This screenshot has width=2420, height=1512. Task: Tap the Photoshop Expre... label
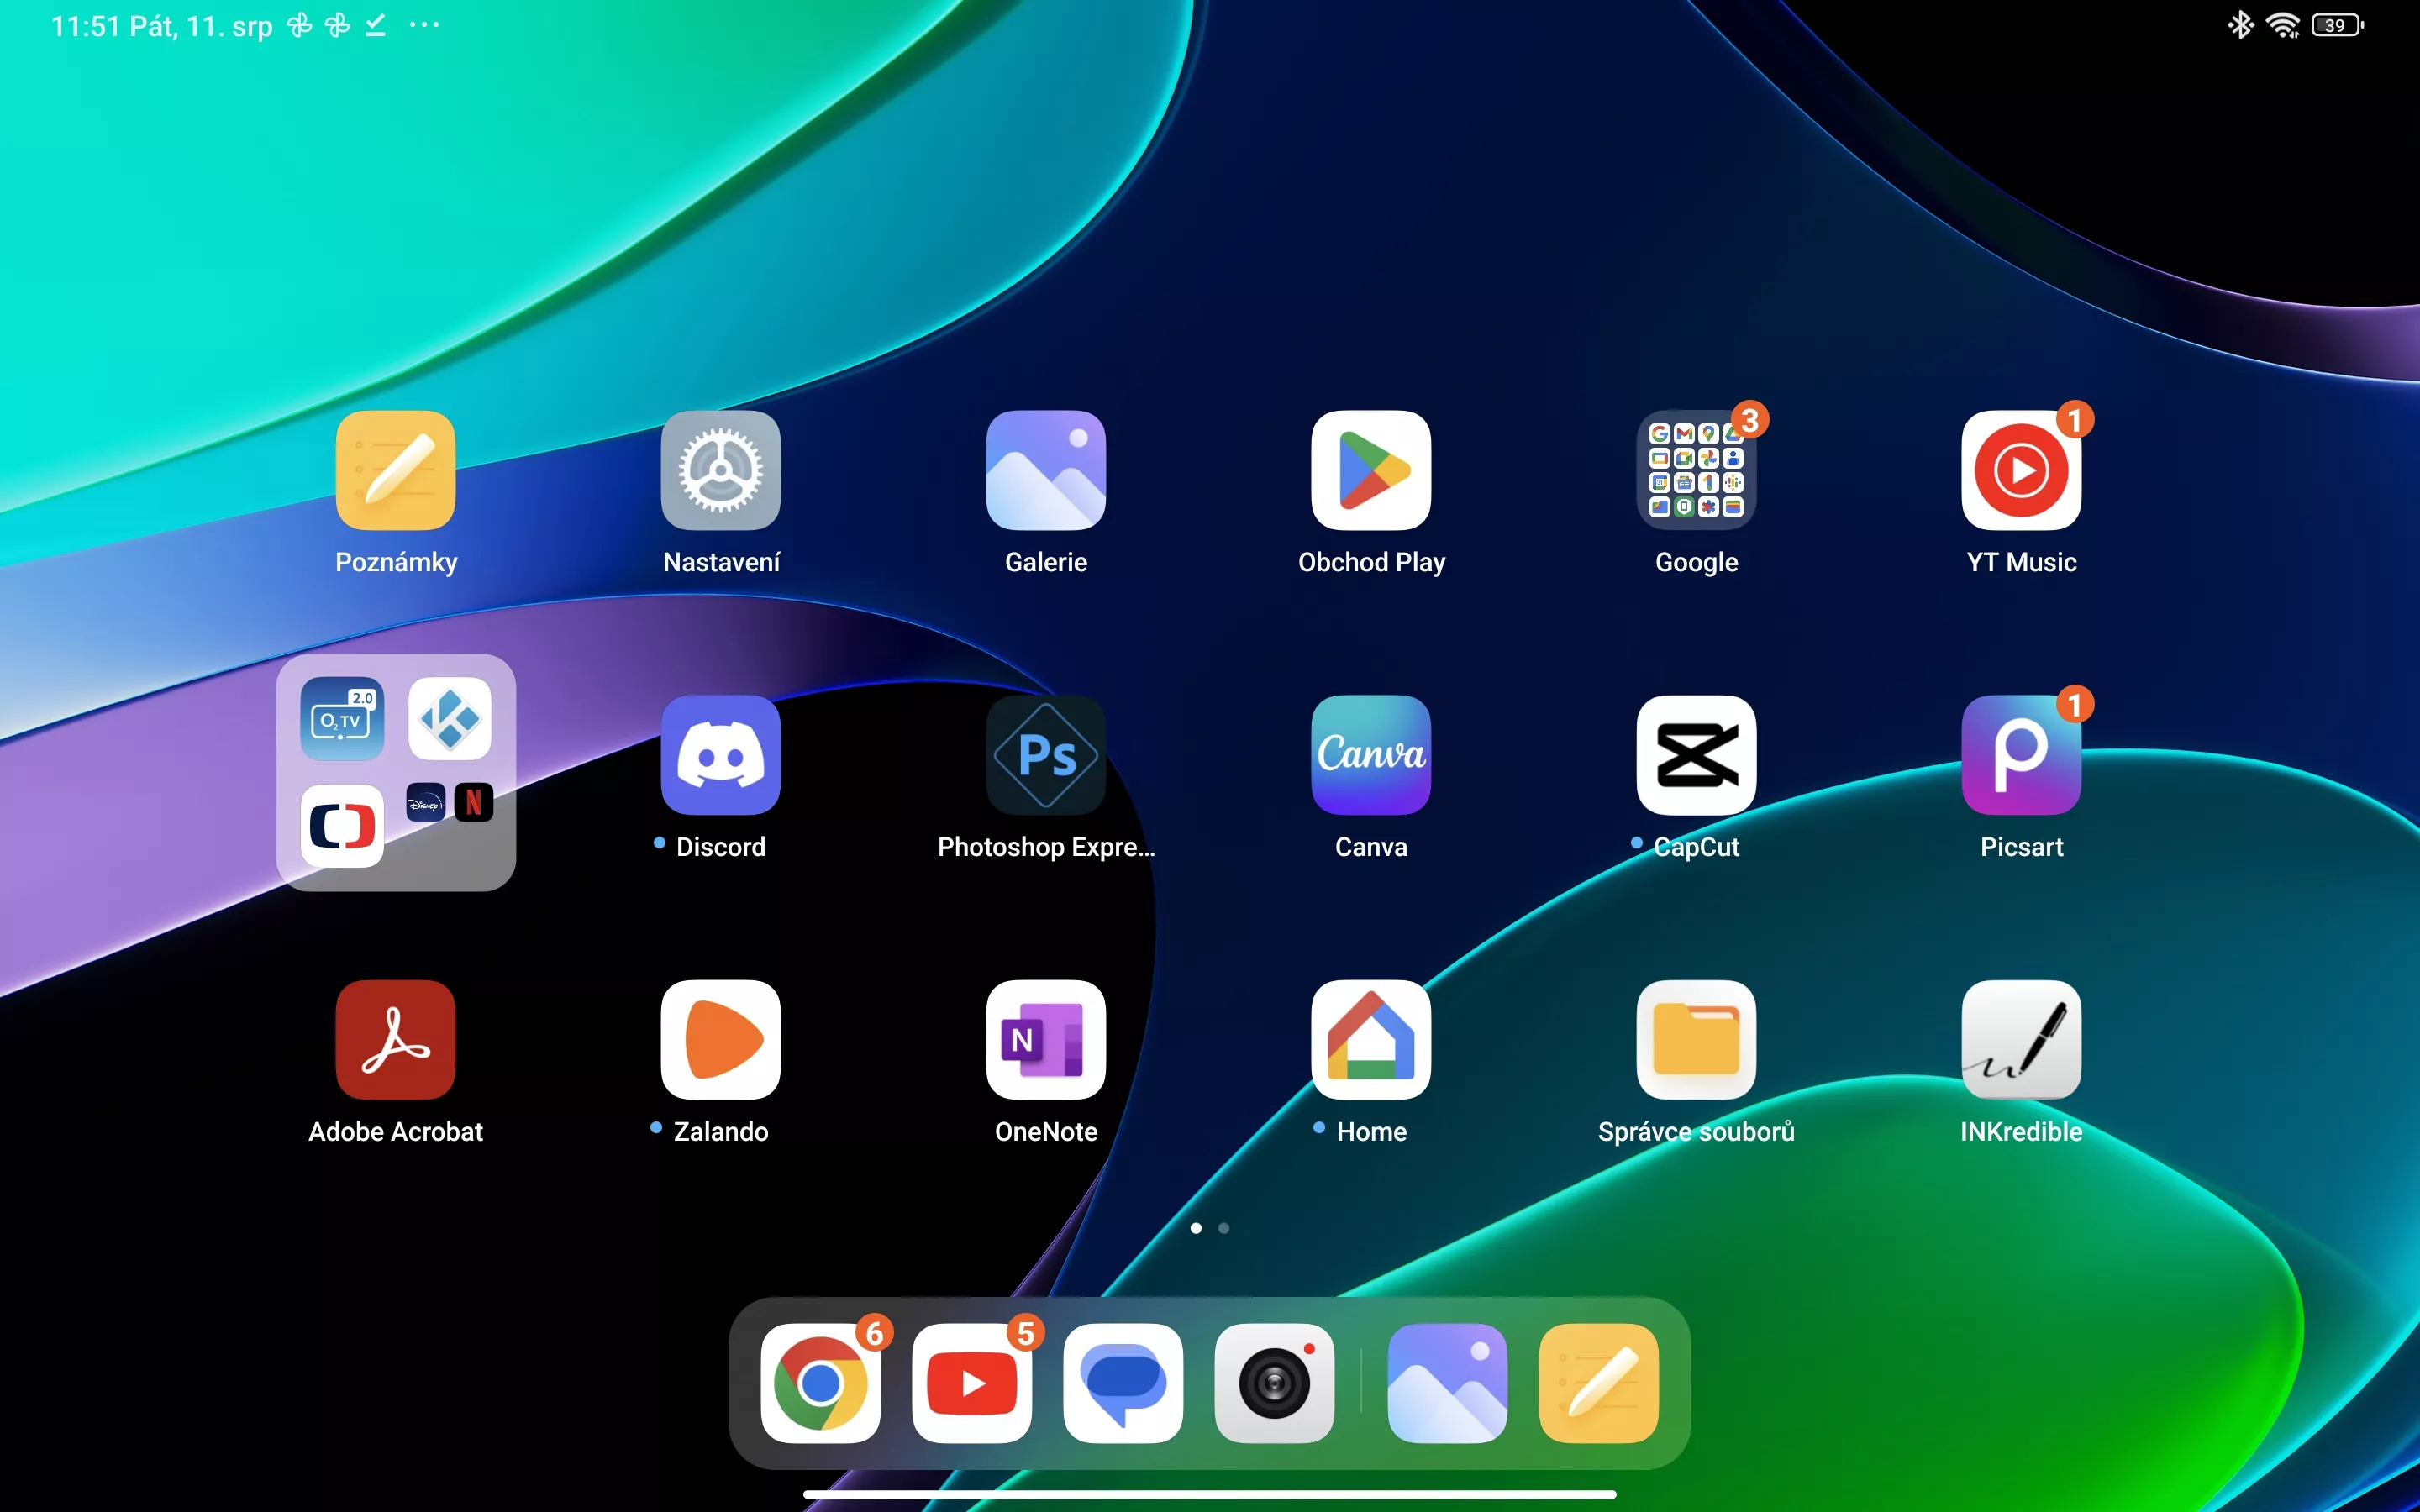click(x=1045, y=847)
